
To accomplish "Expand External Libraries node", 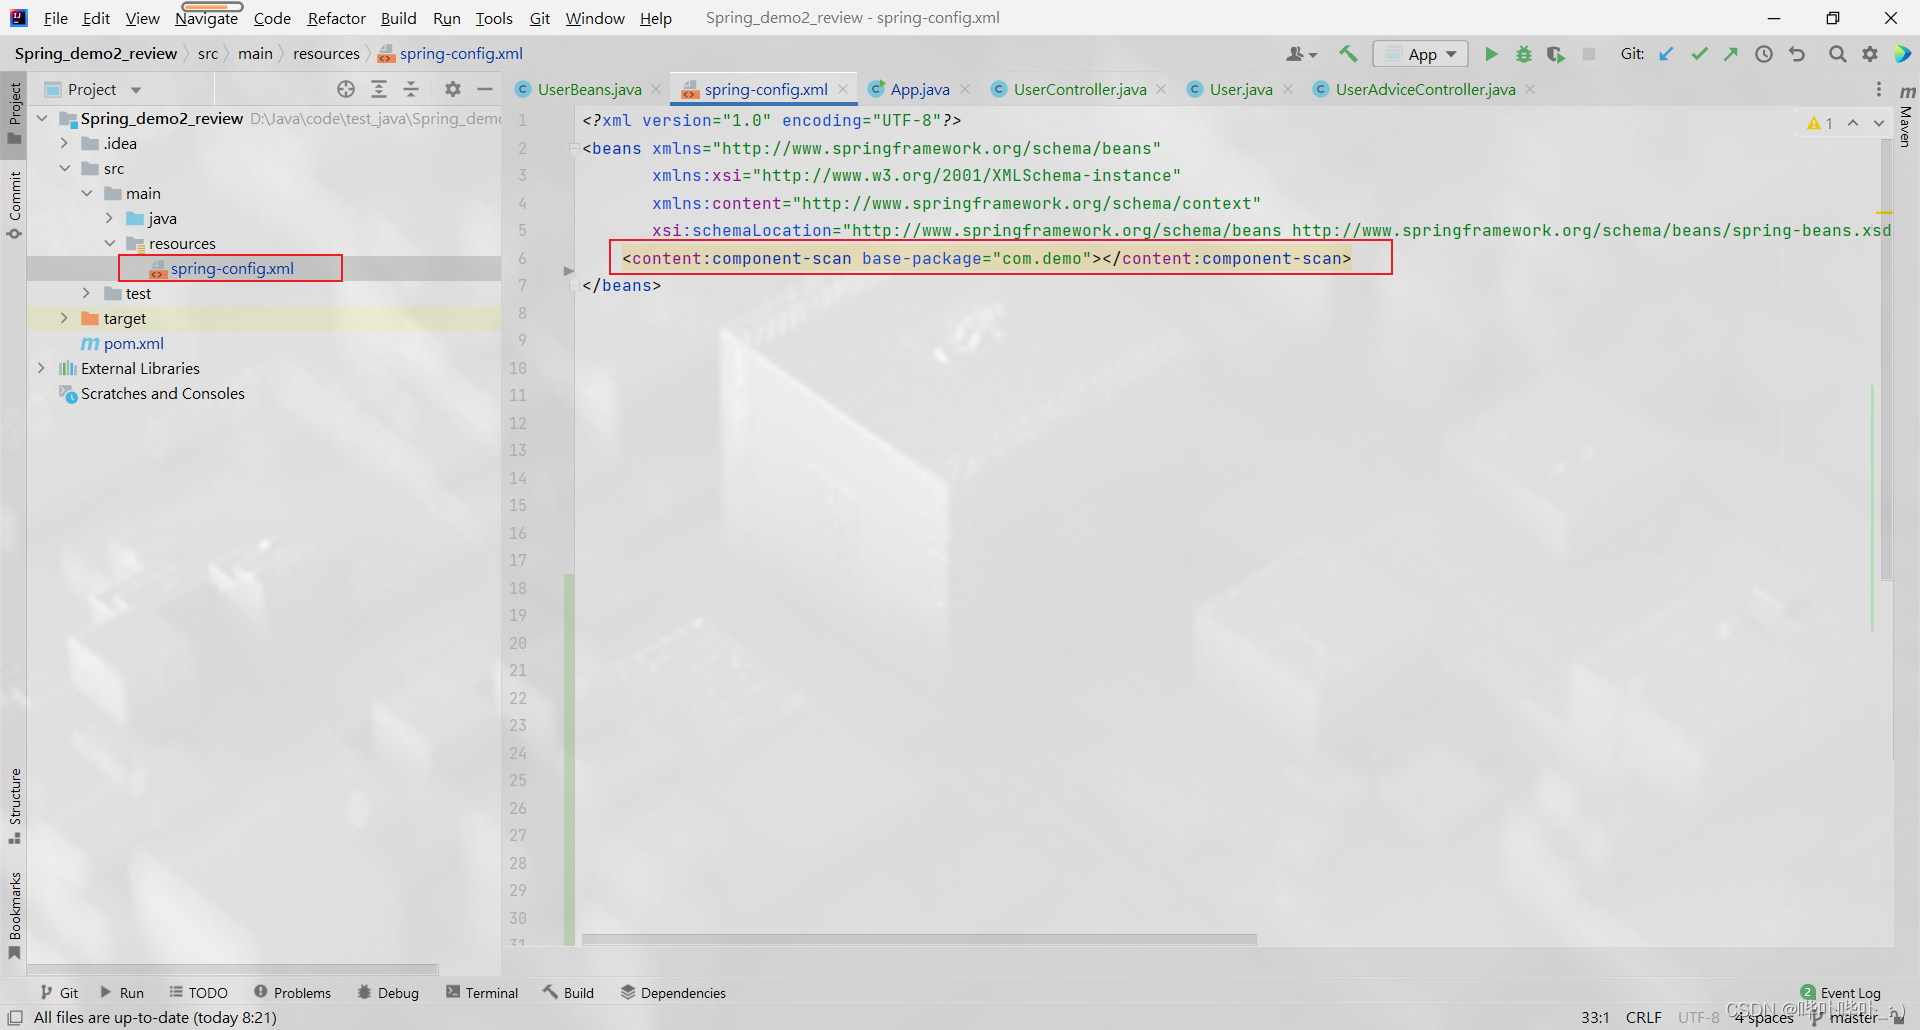I will coord(42,368).
